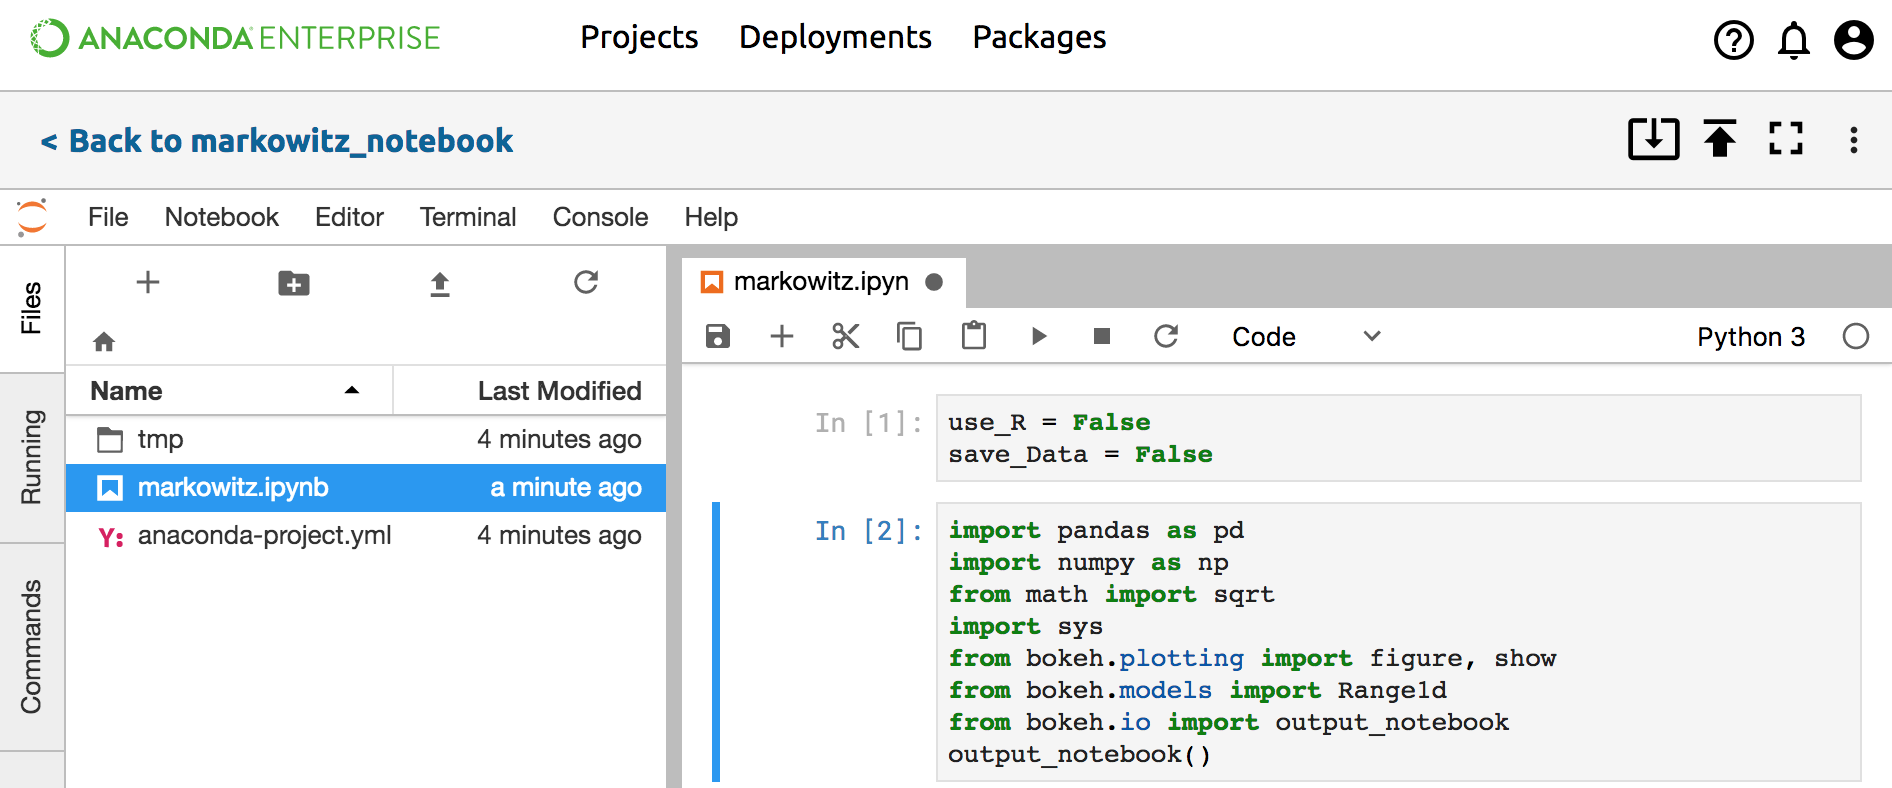The height and width of the screenshot is (788, 1892).
Task: Copy the selected cell
Action: click(x=909, y=336)
